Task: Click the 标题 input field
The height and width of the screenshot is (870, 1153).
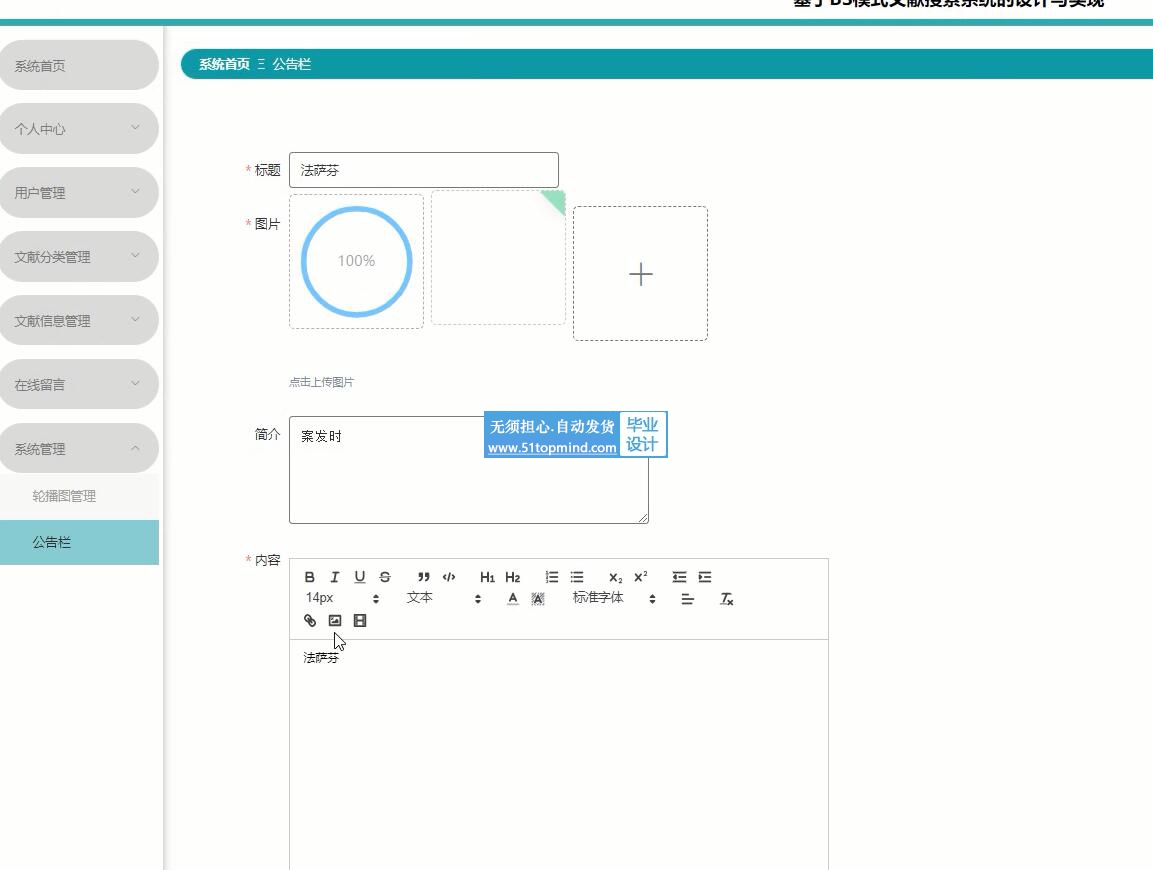Action: click(x=424, y=170)
